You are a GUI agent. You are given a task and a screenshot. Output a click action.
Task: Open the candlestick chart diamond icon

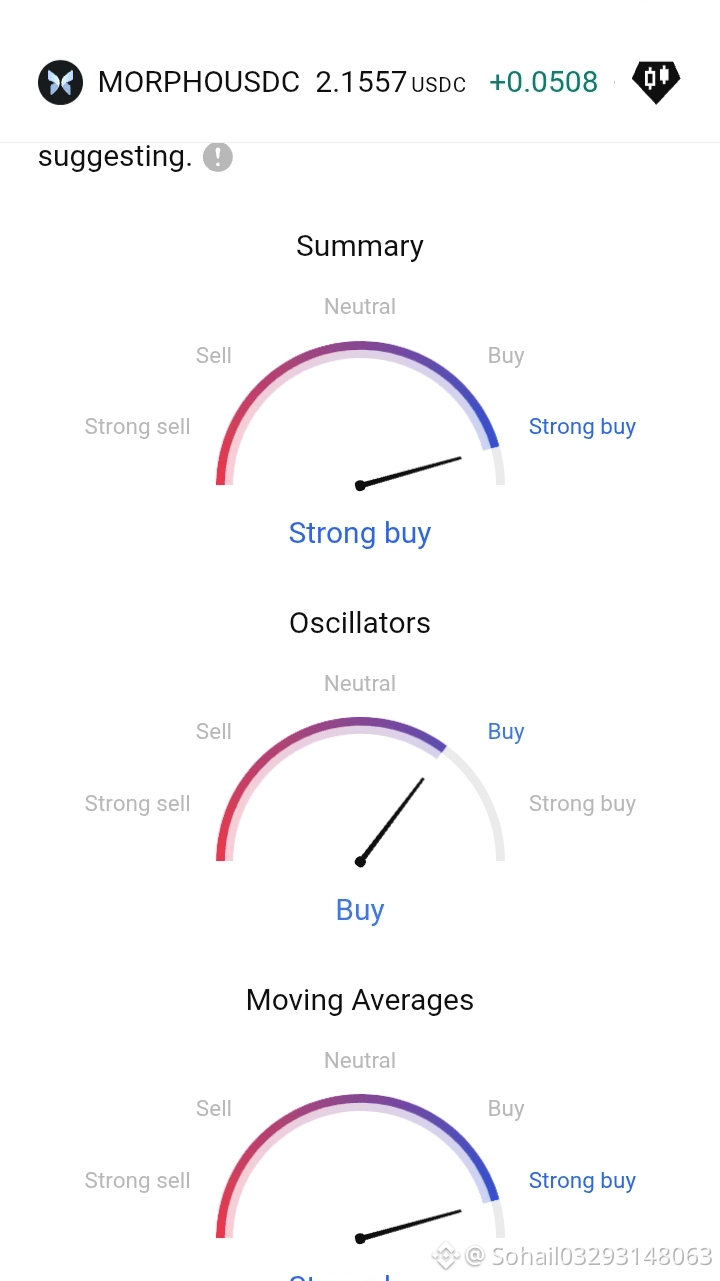(656, 82)
